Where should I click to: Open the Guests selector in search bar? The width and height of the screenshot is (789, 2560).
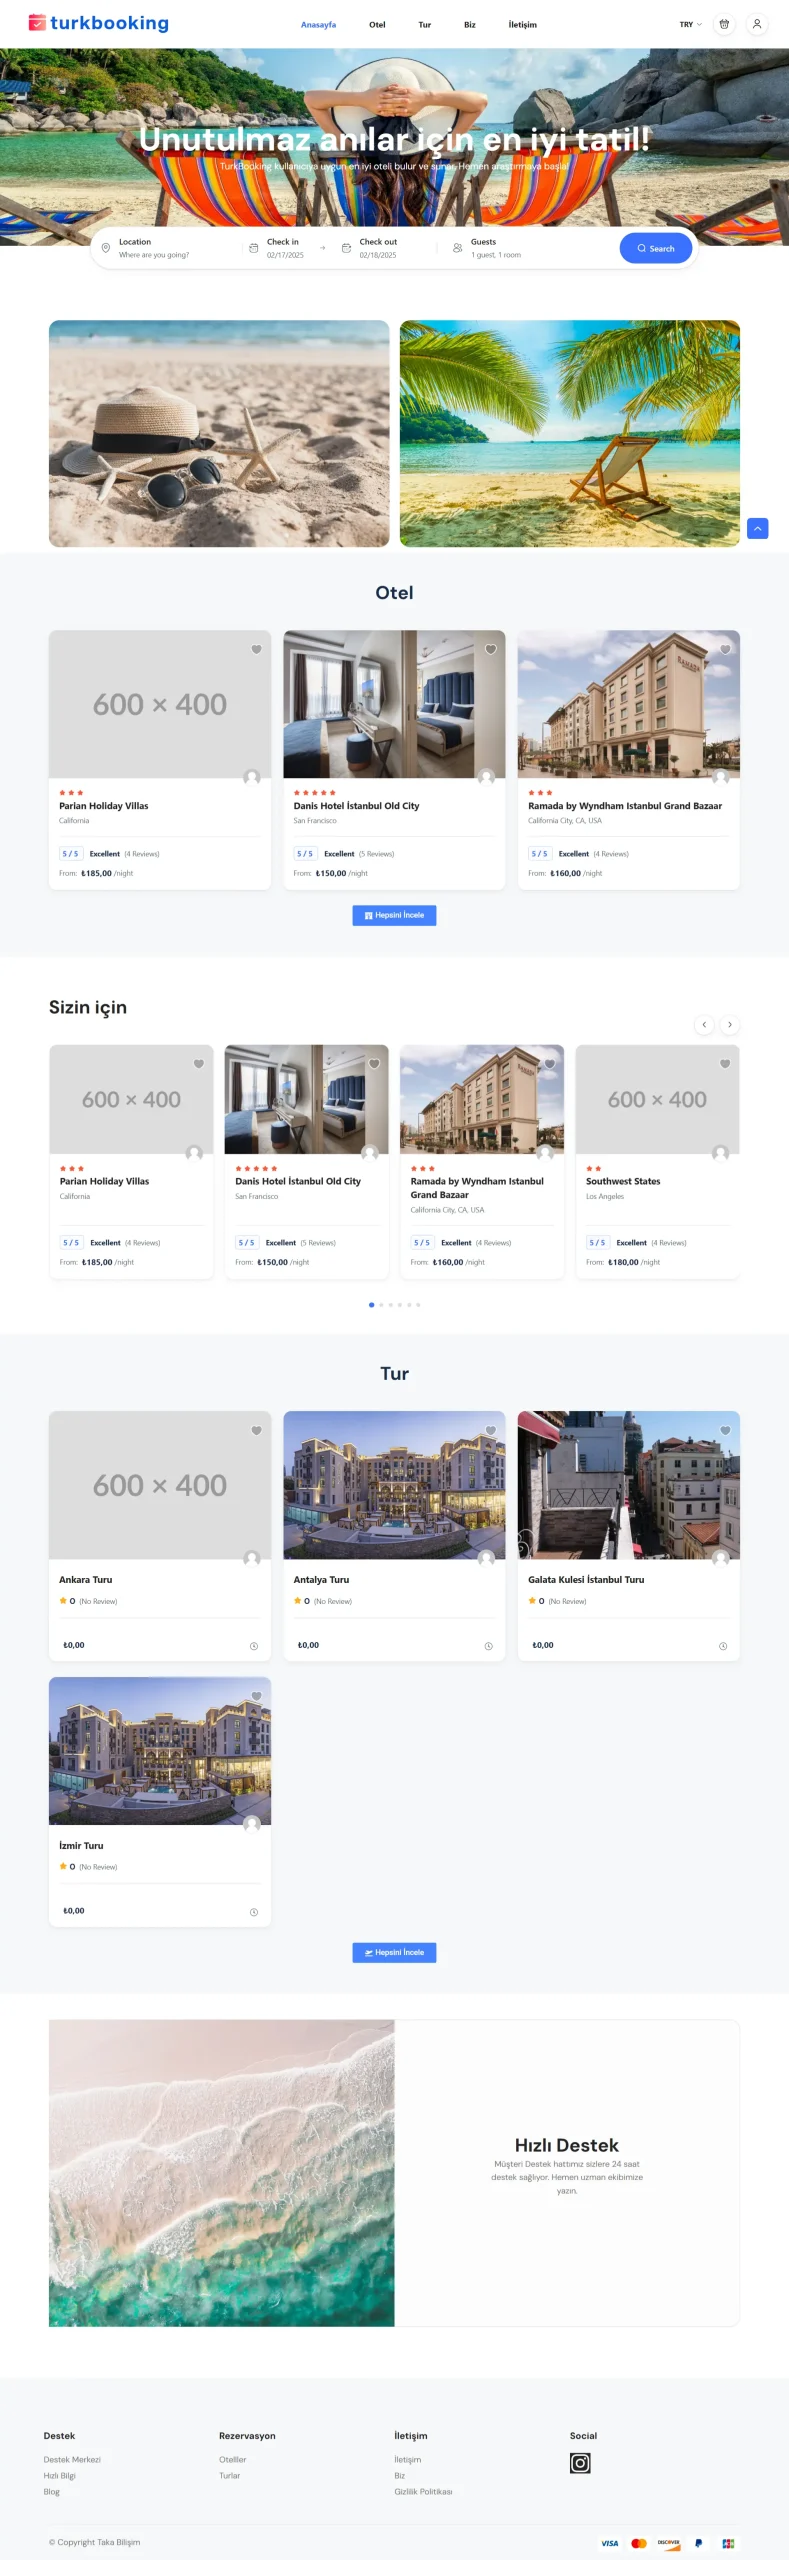pos(496,248)
